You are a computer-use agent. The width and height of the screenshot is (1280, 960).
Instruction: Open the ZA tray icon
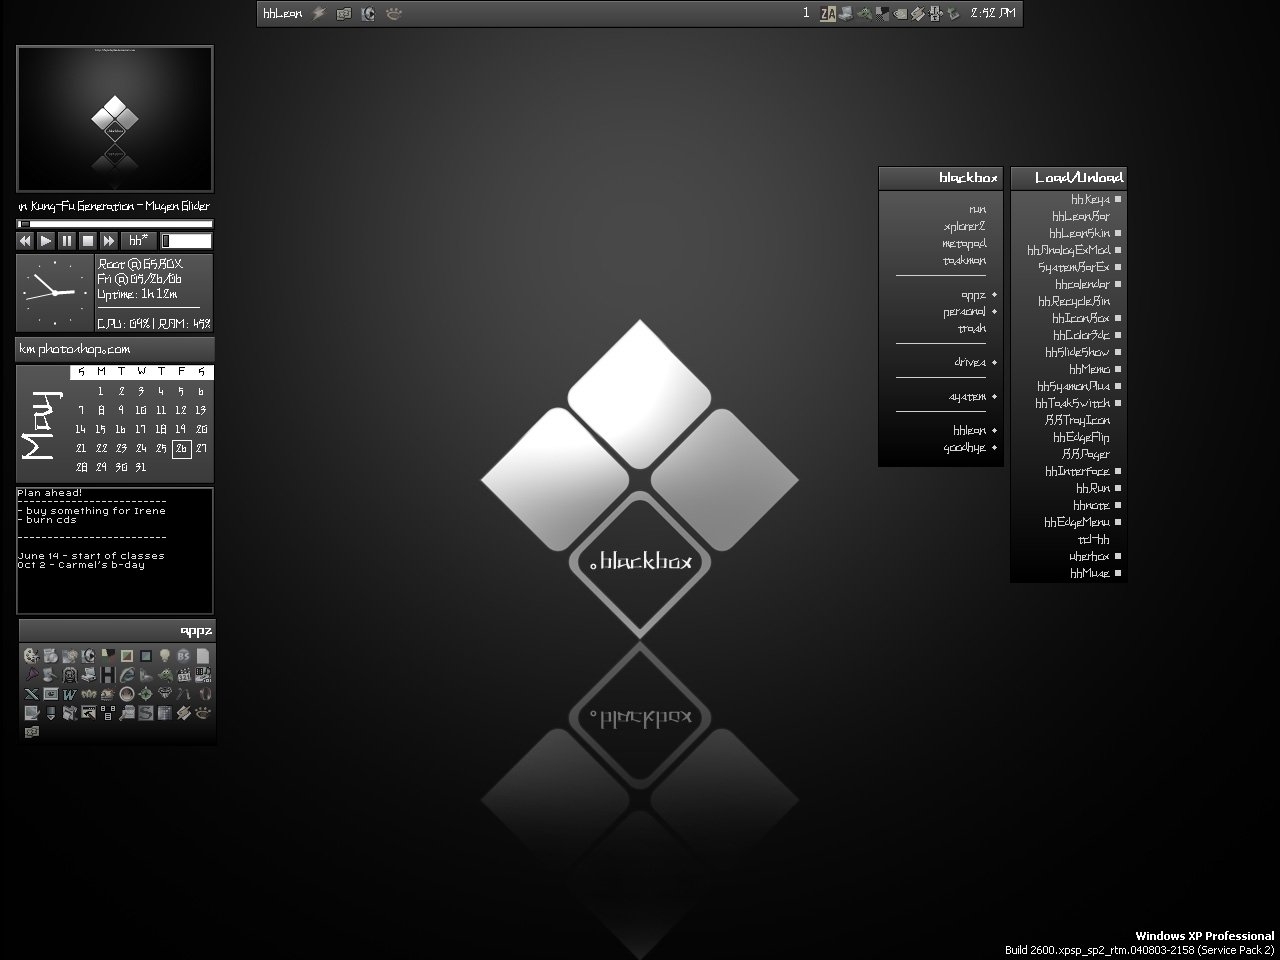tap(827, 13)
